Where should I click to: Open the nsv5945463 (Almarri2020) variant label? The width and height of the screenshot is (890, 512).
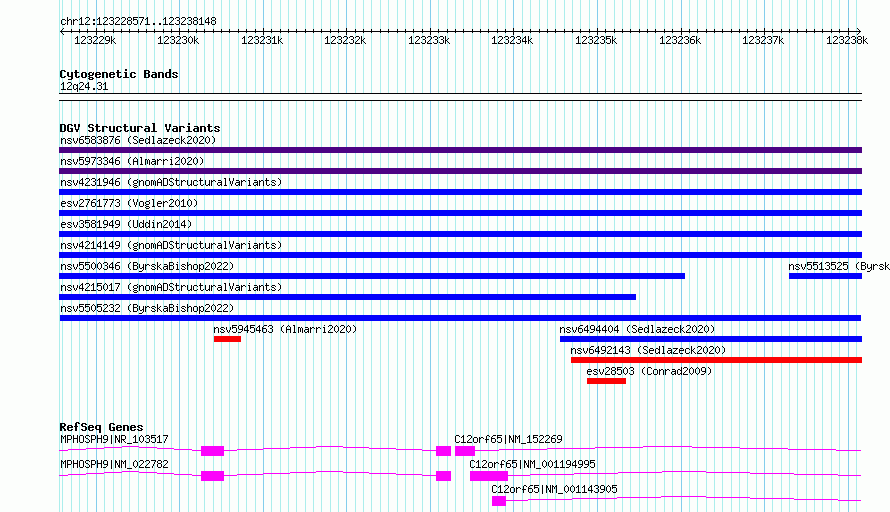(285, 329)
